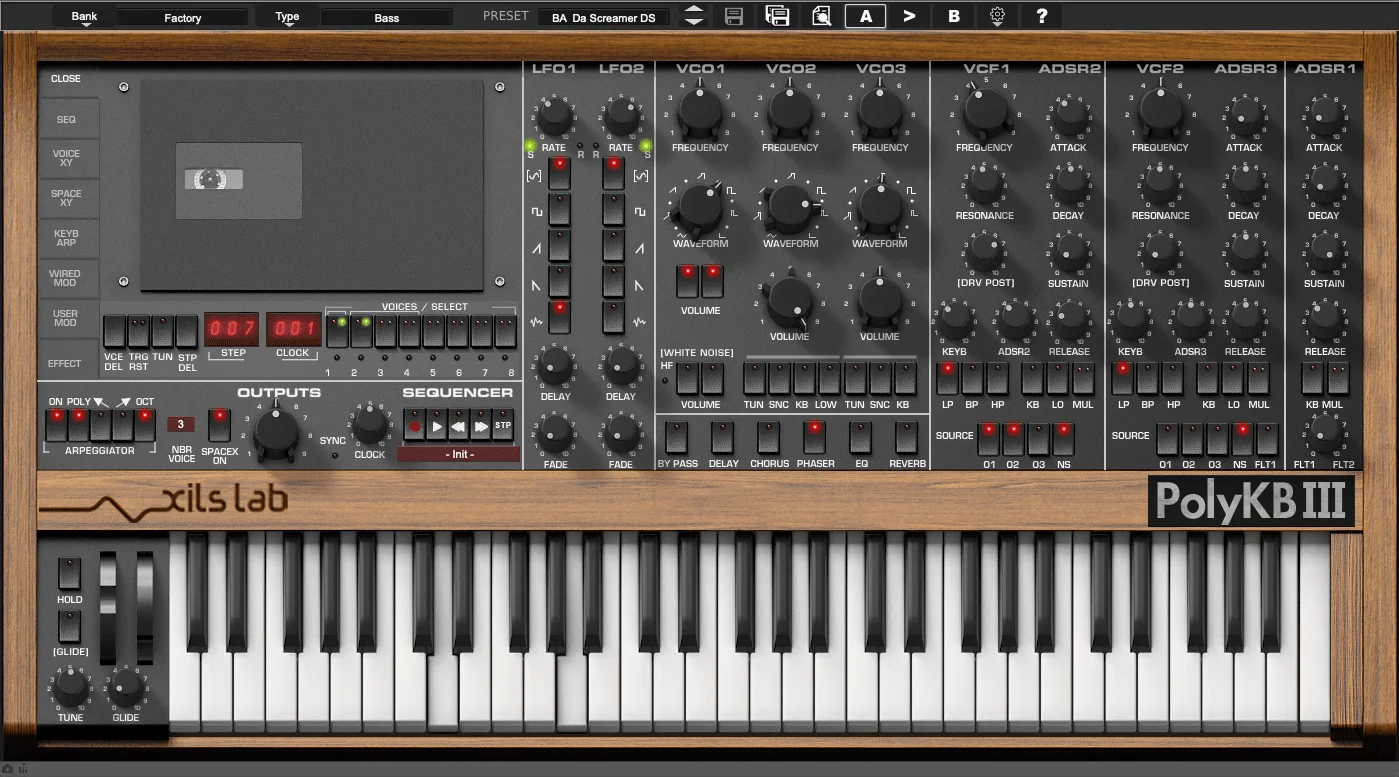Viewport: 1399px width, 777px height.
Task: Click the question mark help icon
Action: (x=1042, y=16)
